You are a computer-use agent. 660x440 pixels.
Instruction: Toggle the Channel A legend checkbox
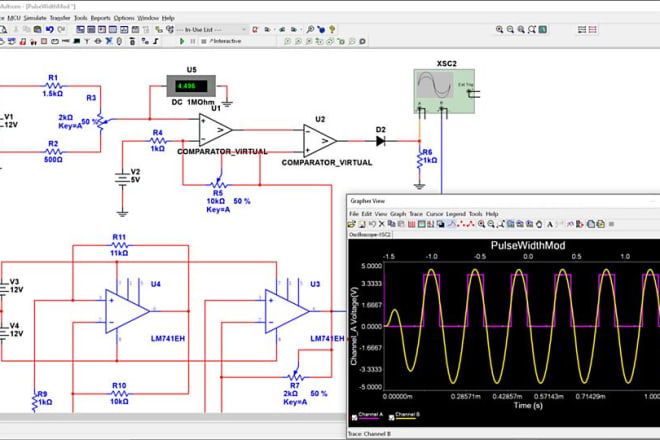(x=354, y=418)
